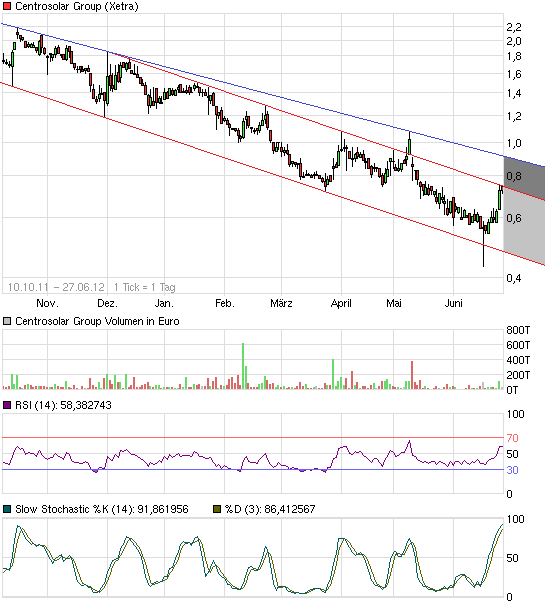Click the 0,8 price axis label
The width and height of the screenshot is (545, 606).
514,176
